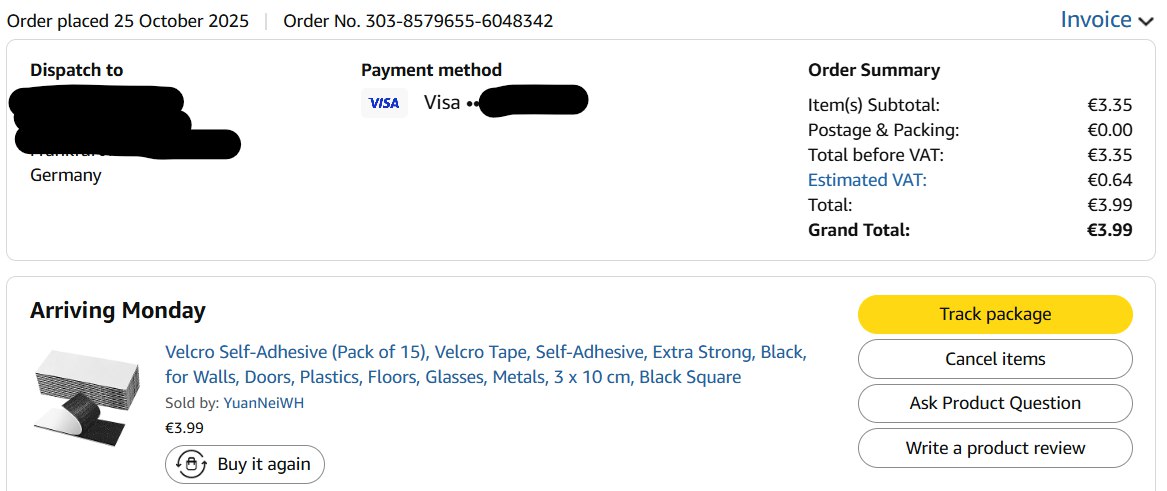Click the Payment method heading
The image size is (1167, 491).
(x=431, y=70)
